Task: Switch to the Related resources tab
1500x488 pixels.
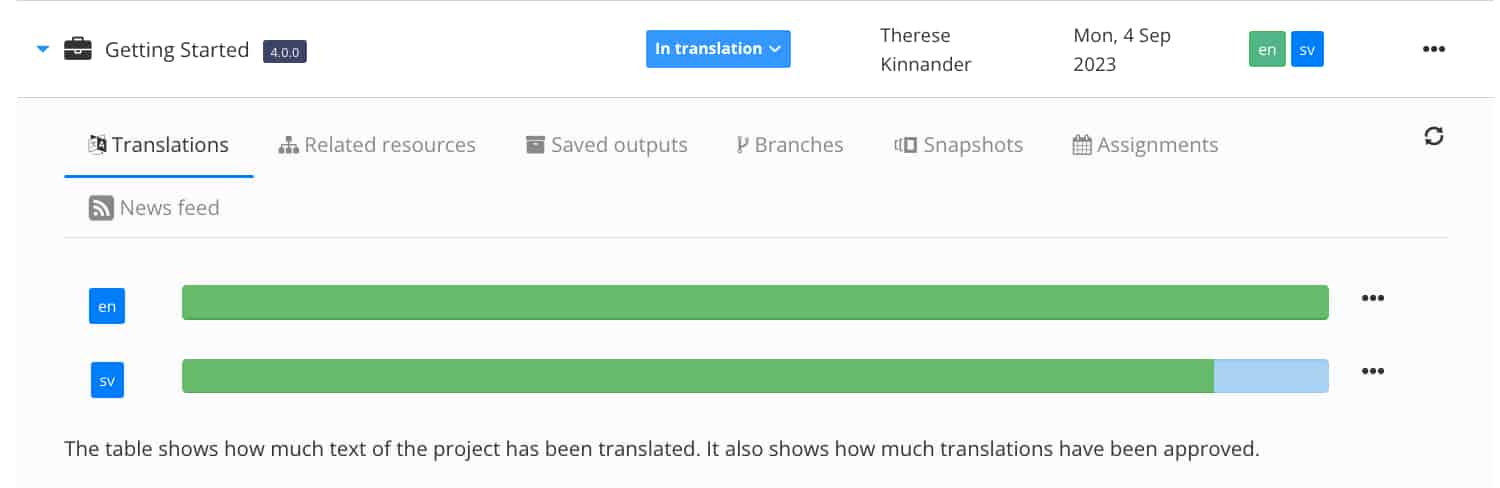Action: tap(377, 145)
